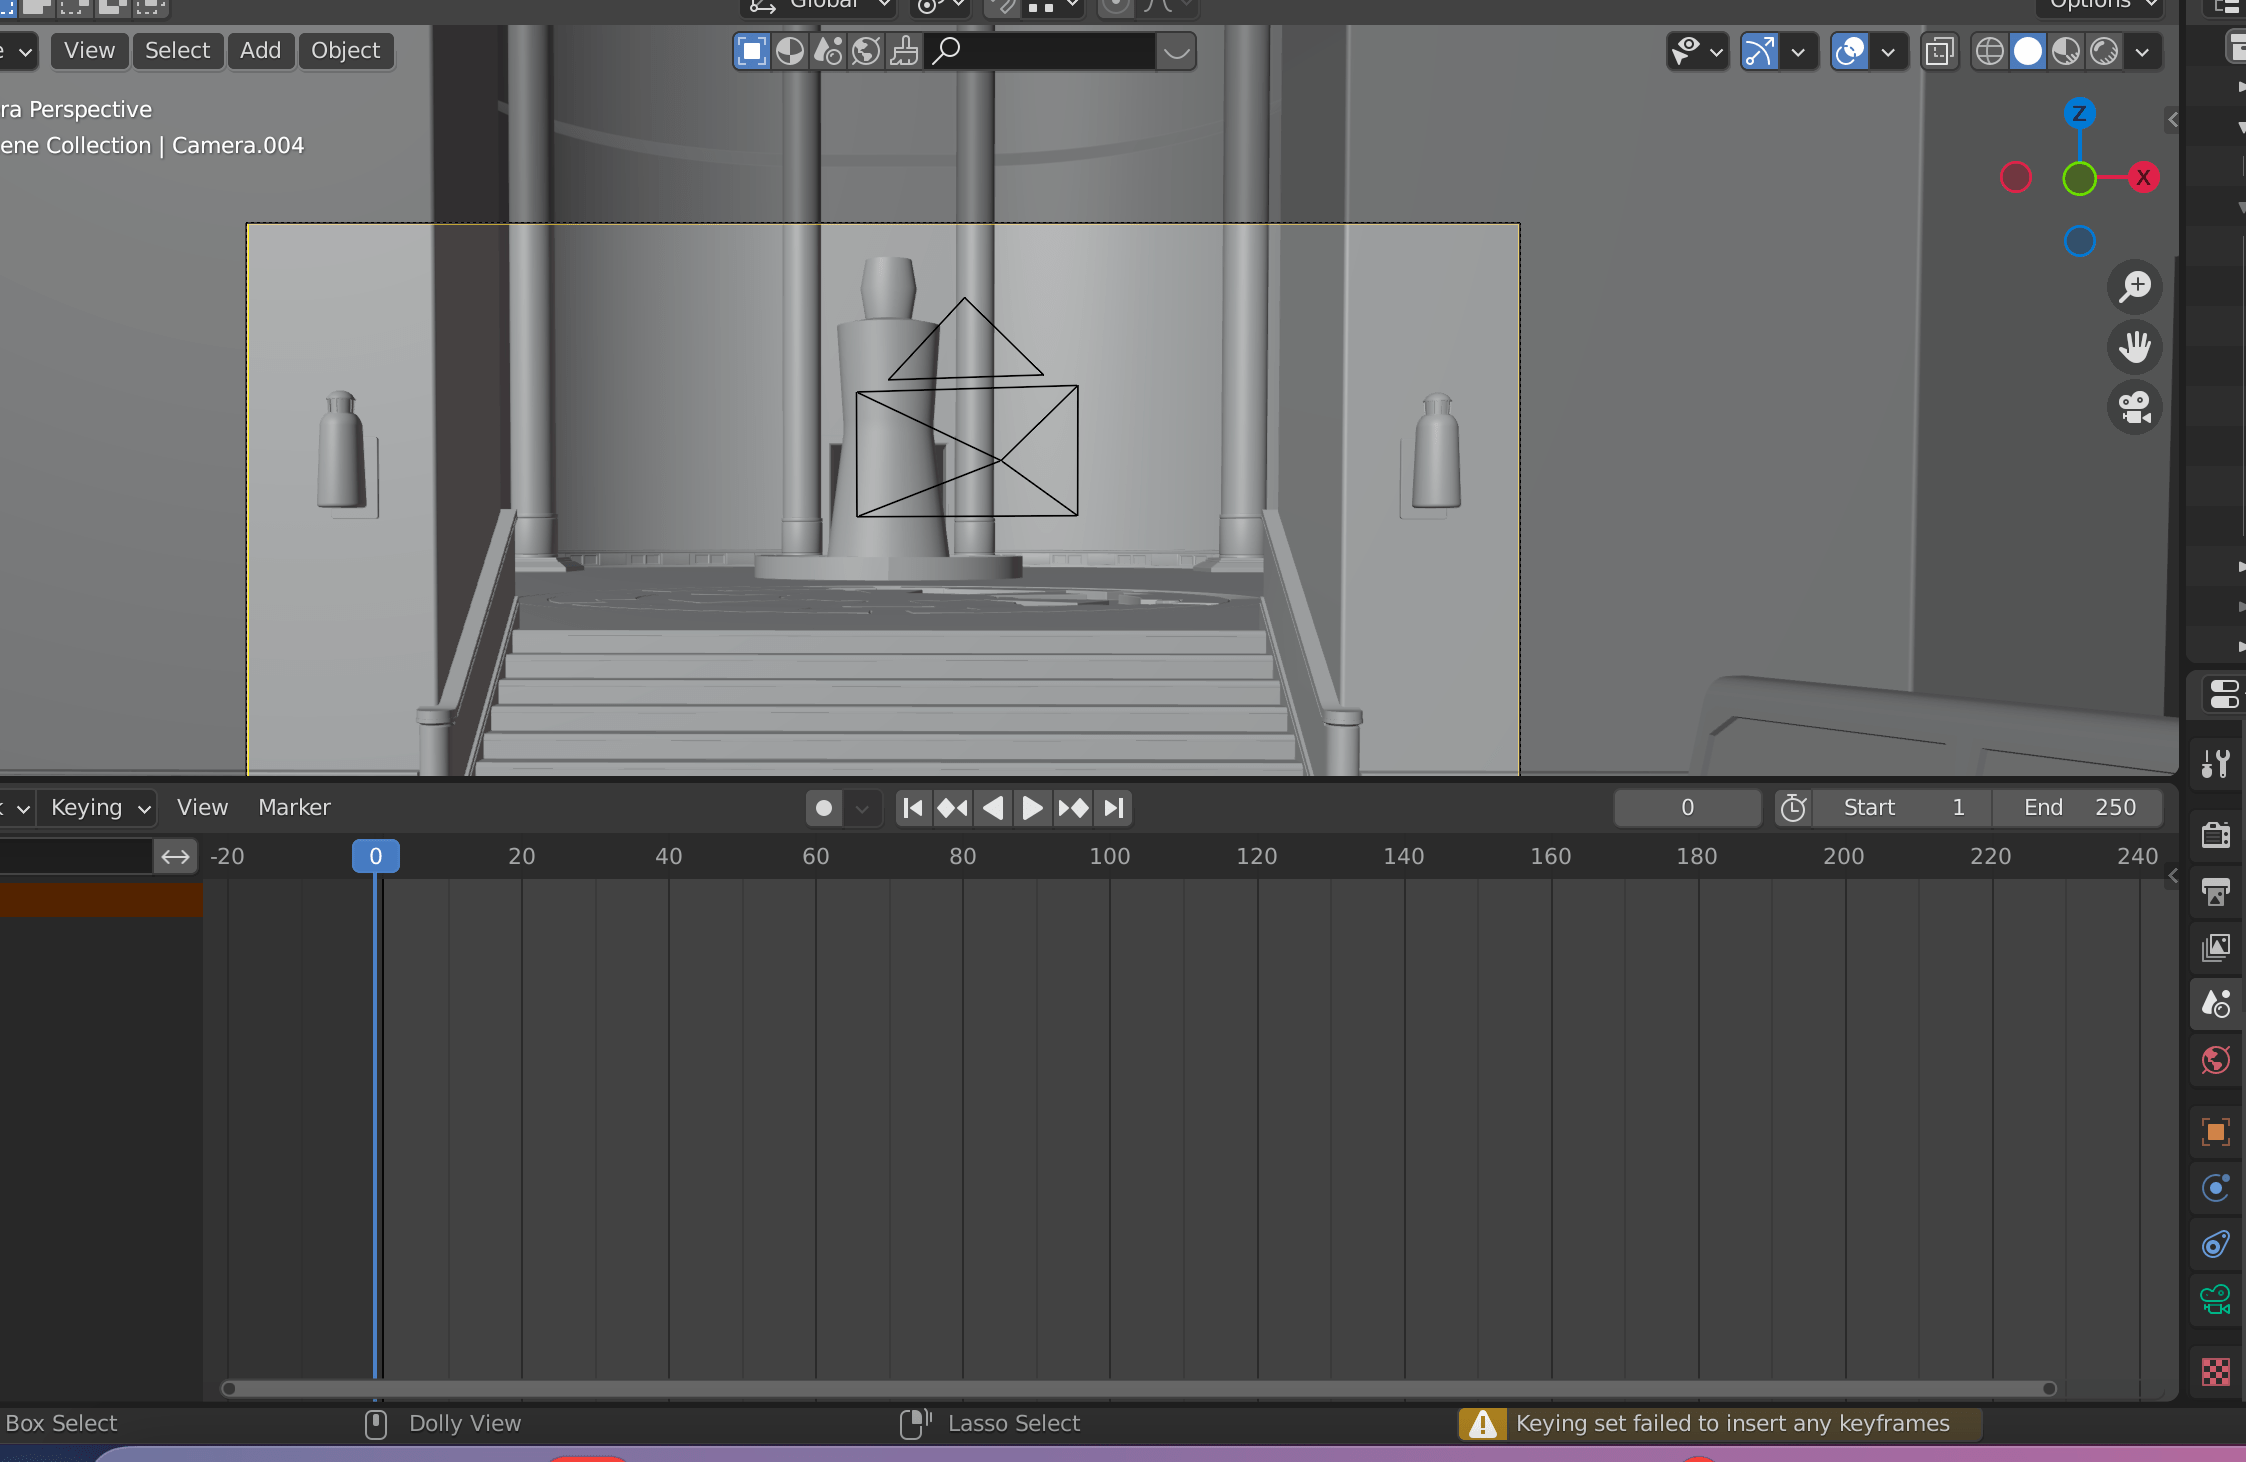Image resolution: width=2246 pixels, height=1462 pixels.
Task: Open the viewport shading options dropdown
Action: click(2143, 51)
